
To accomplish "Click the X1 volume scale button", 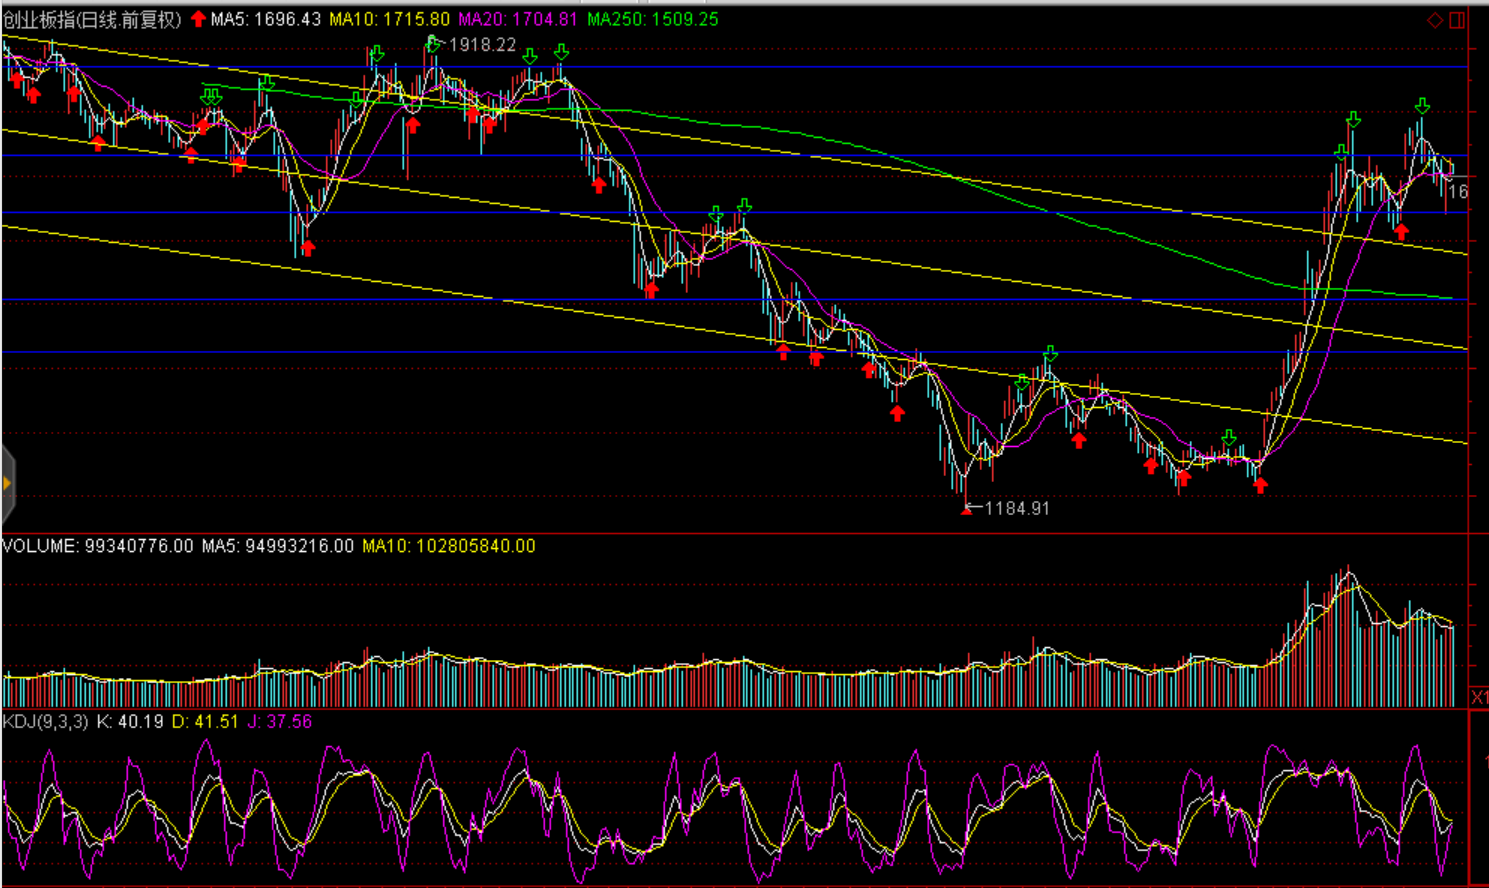I will coord(1478,697).
